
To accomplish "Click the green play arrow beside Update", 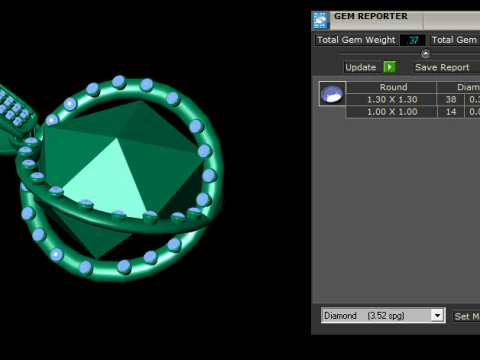I will (x=390, y=67).
